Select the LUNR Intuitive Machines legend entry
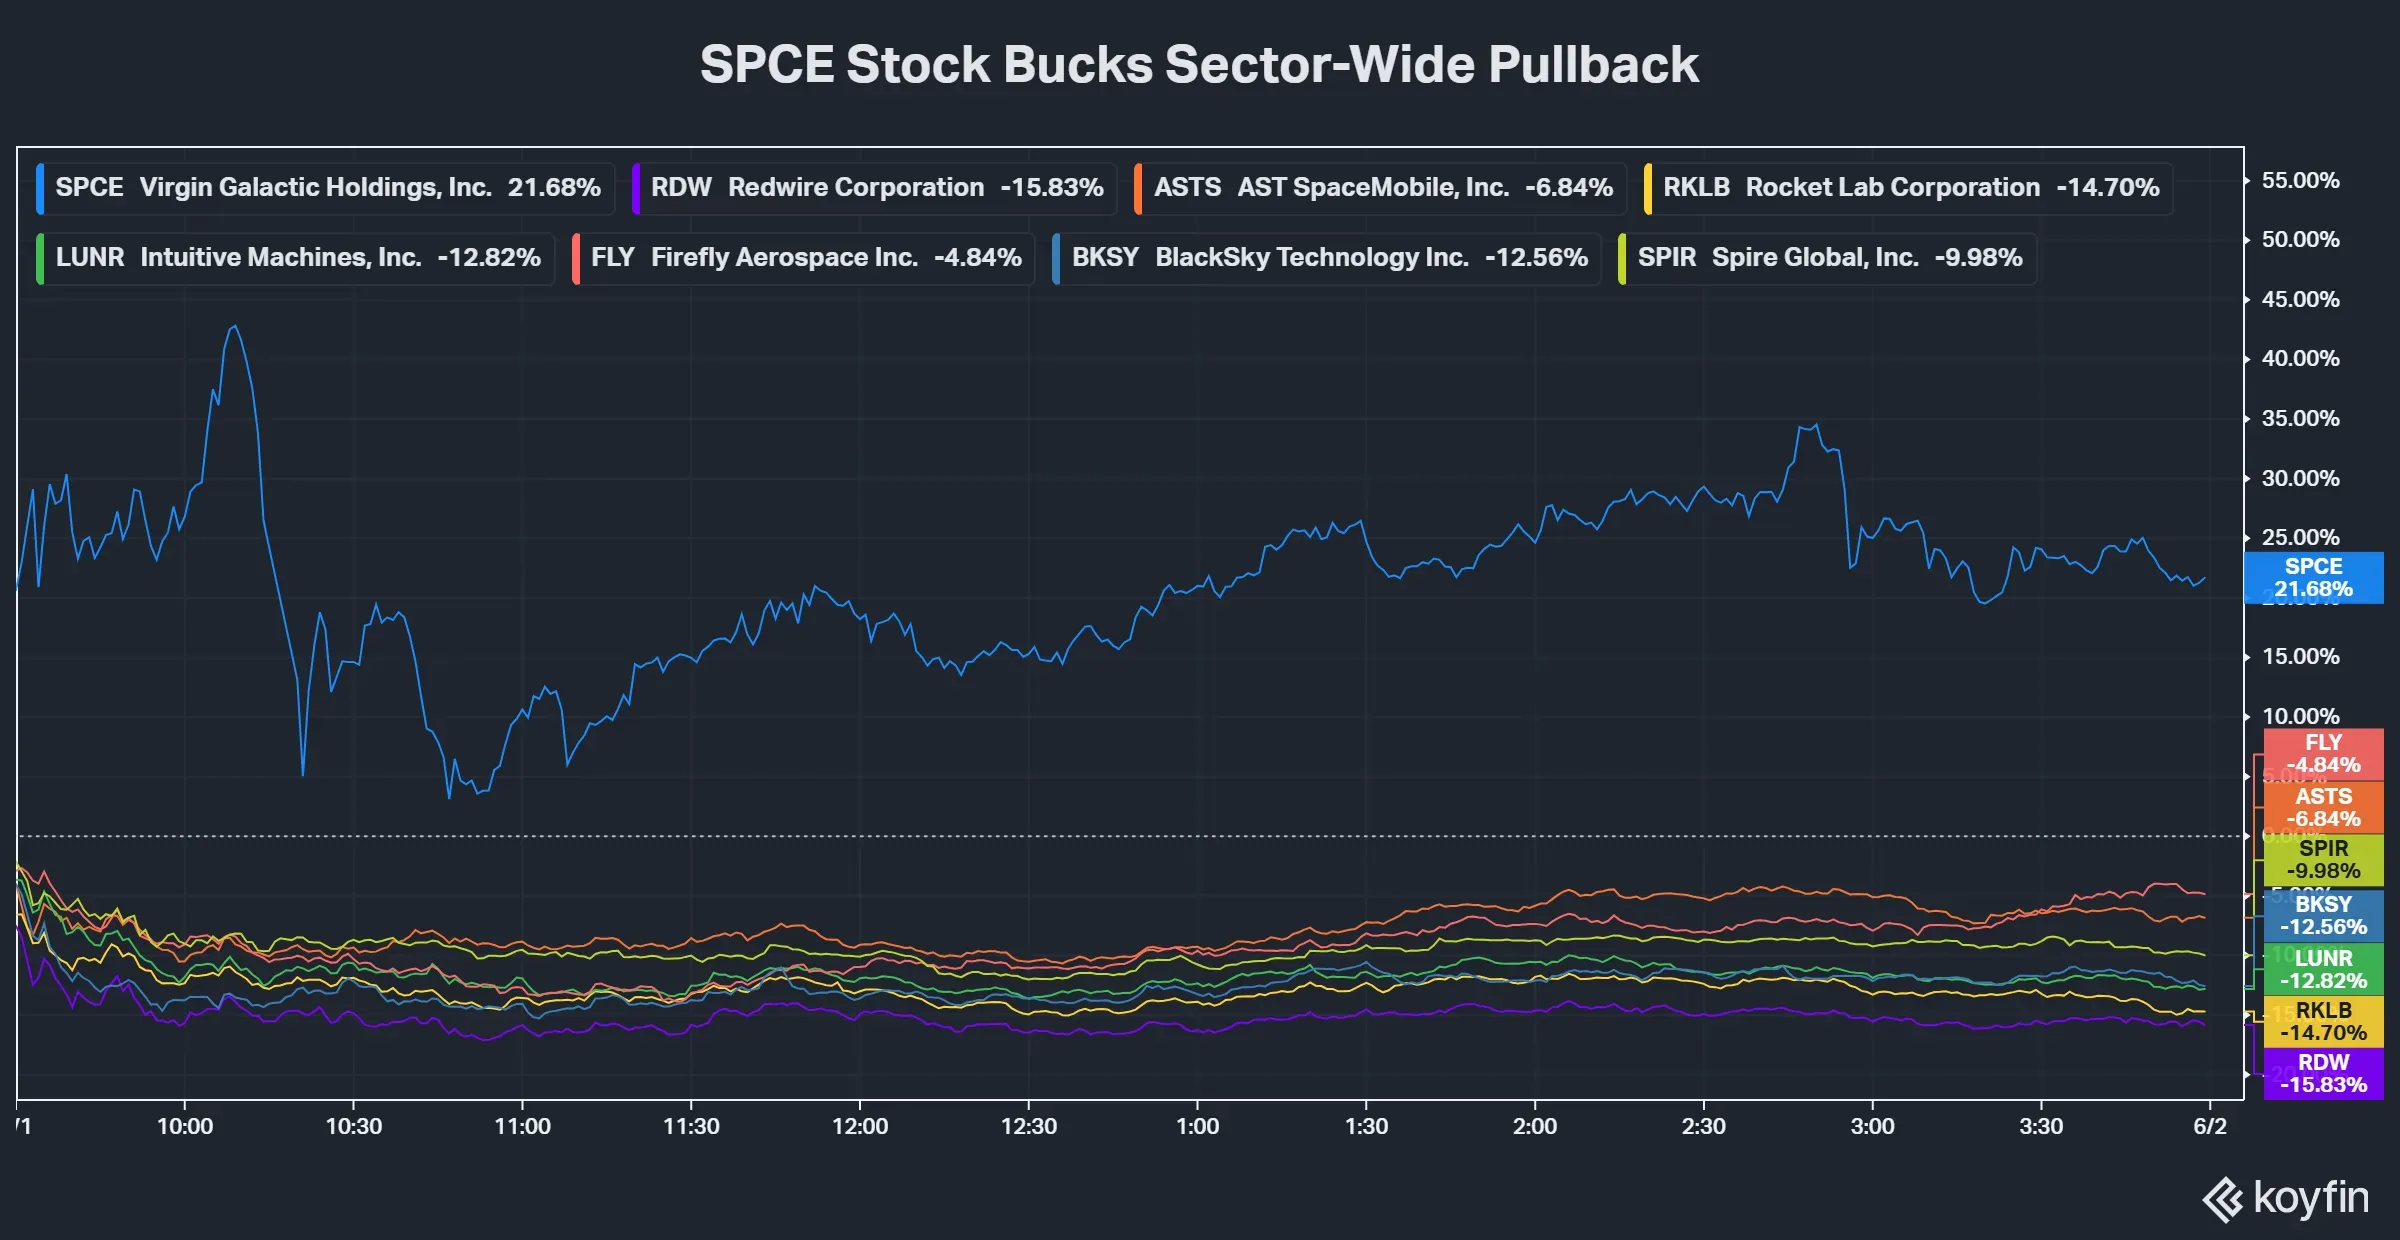The width and height of the screenshot is (2400, 1240). 295,258
